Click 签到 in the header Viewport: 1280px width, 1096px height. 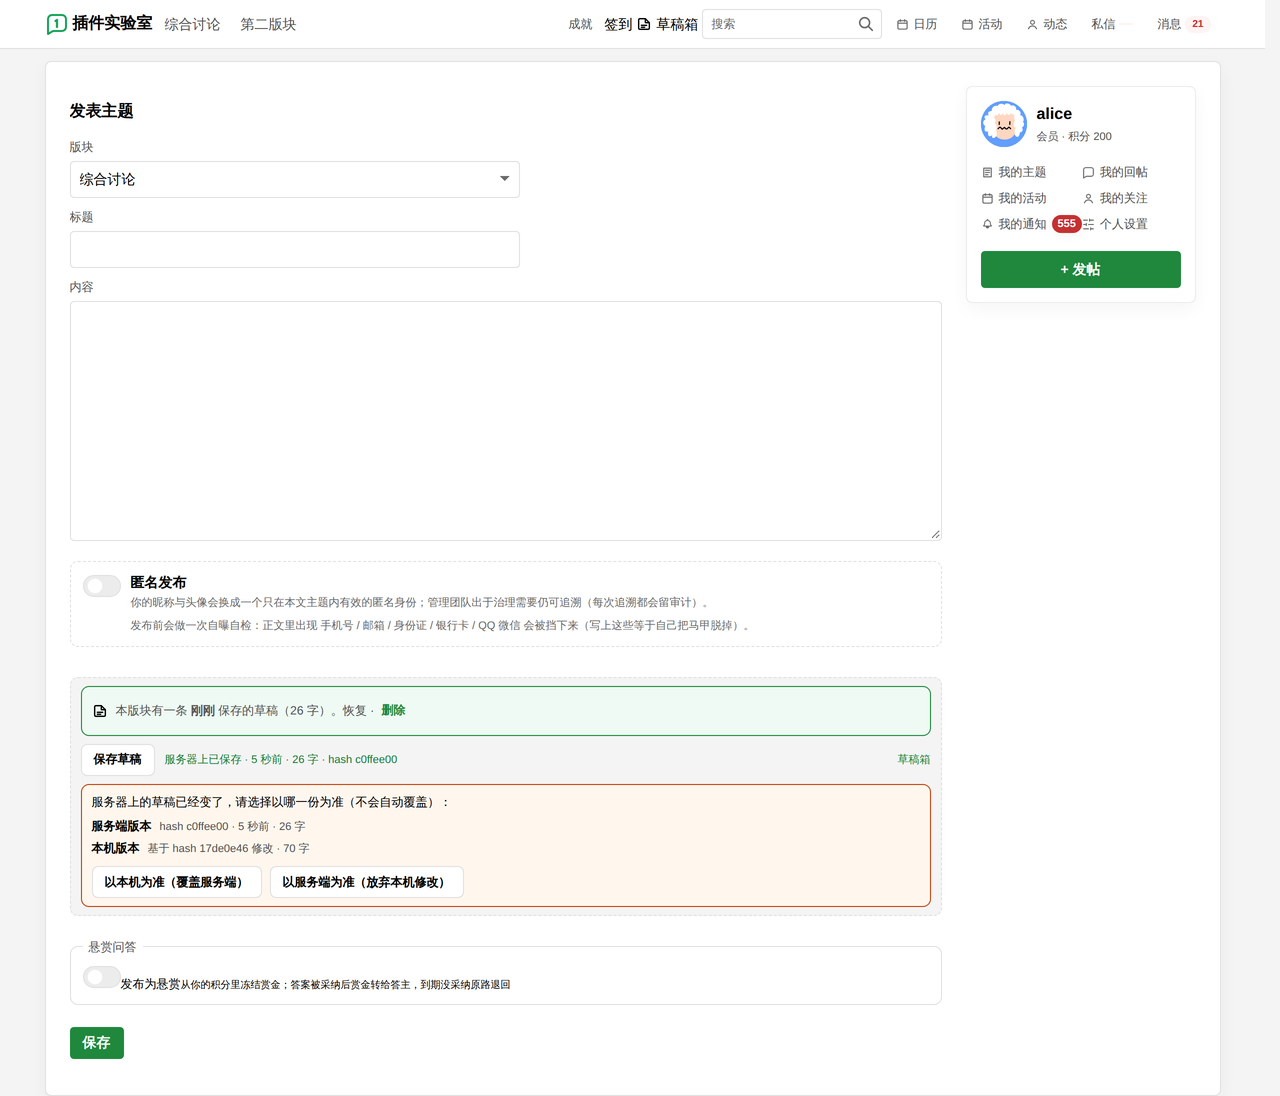[618, 24]
